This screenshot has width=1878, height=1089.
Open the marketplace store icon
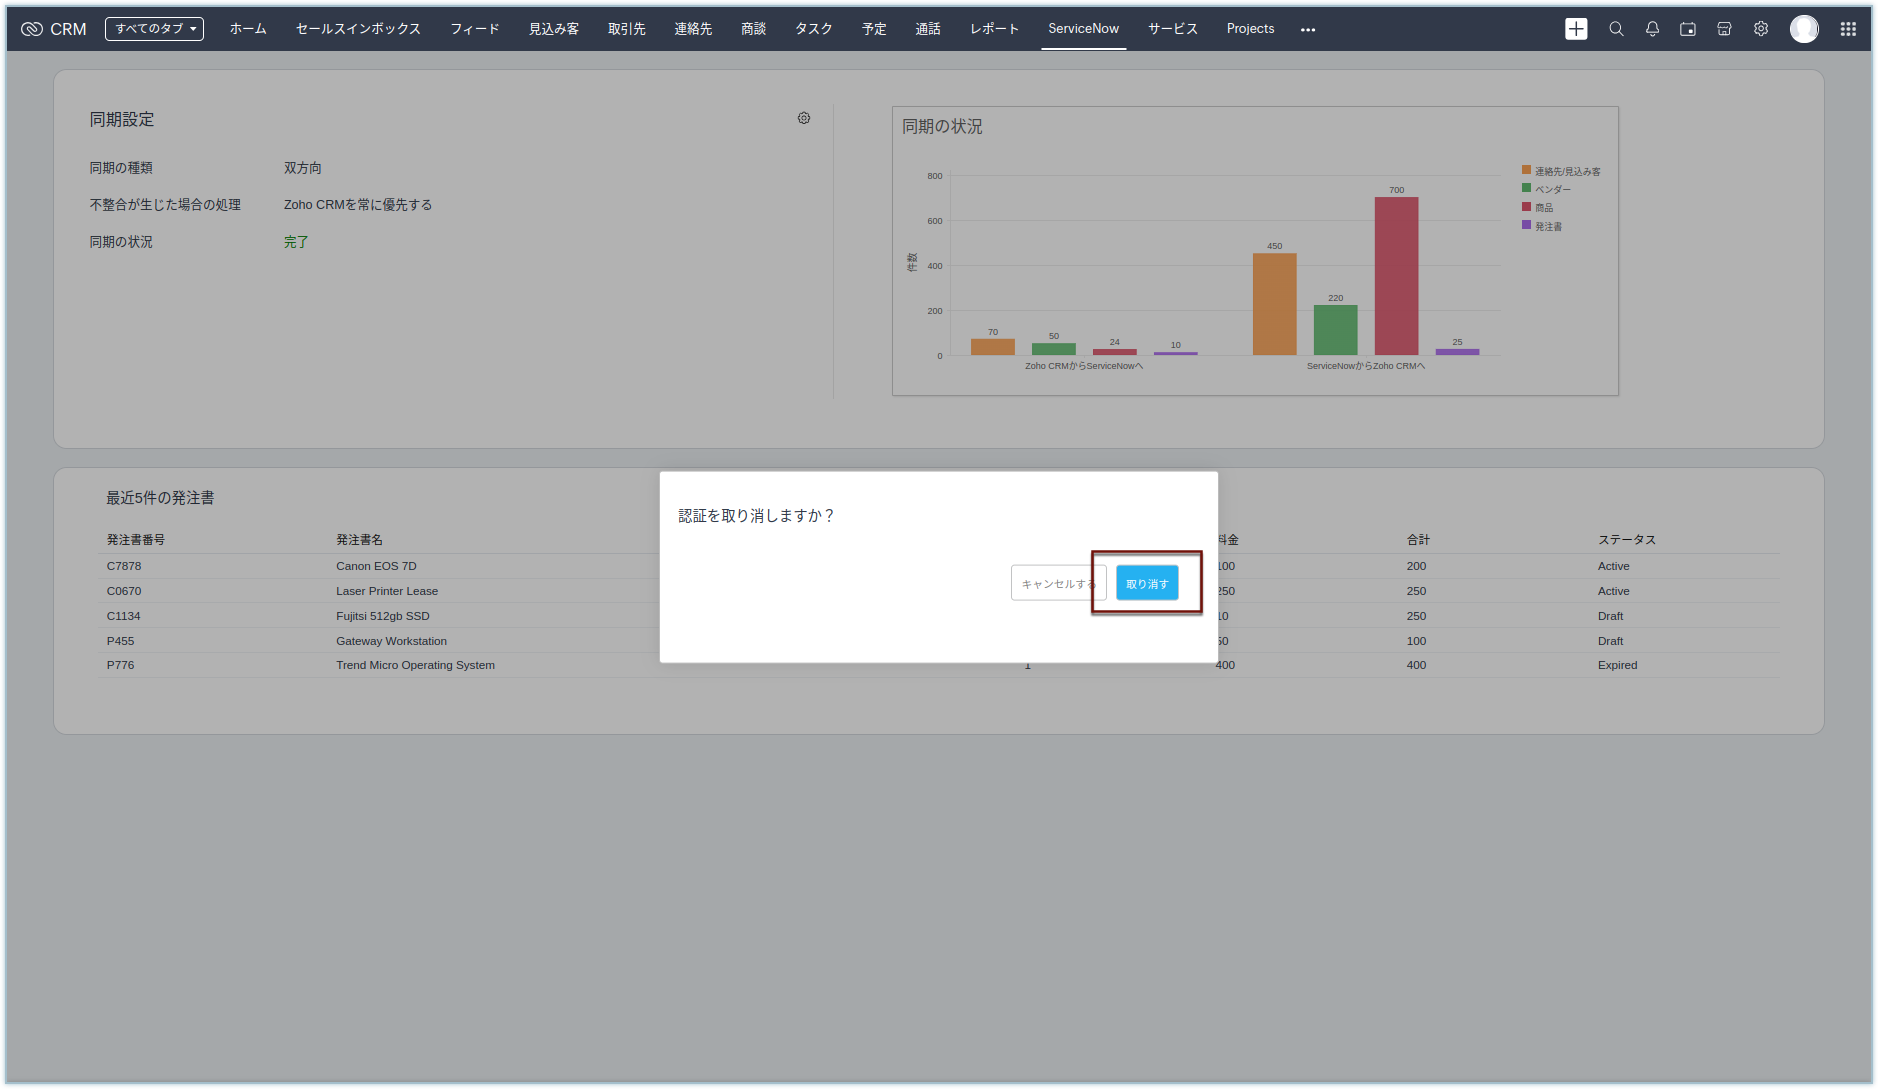click(1724, 29)
